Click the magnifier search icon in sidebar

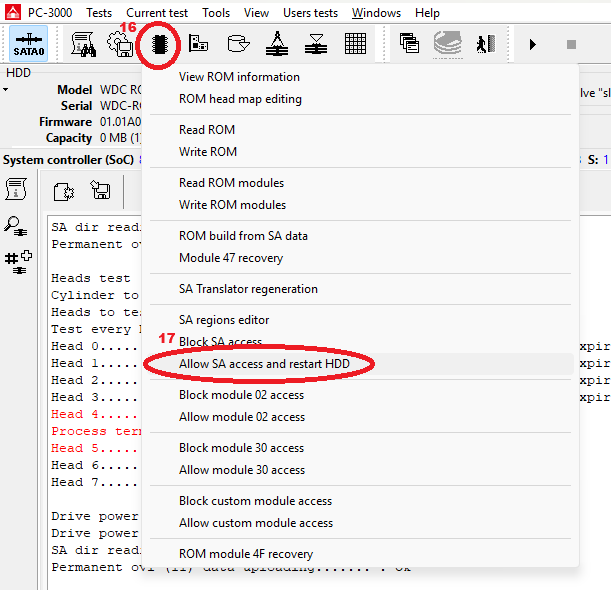coord(16,224)
